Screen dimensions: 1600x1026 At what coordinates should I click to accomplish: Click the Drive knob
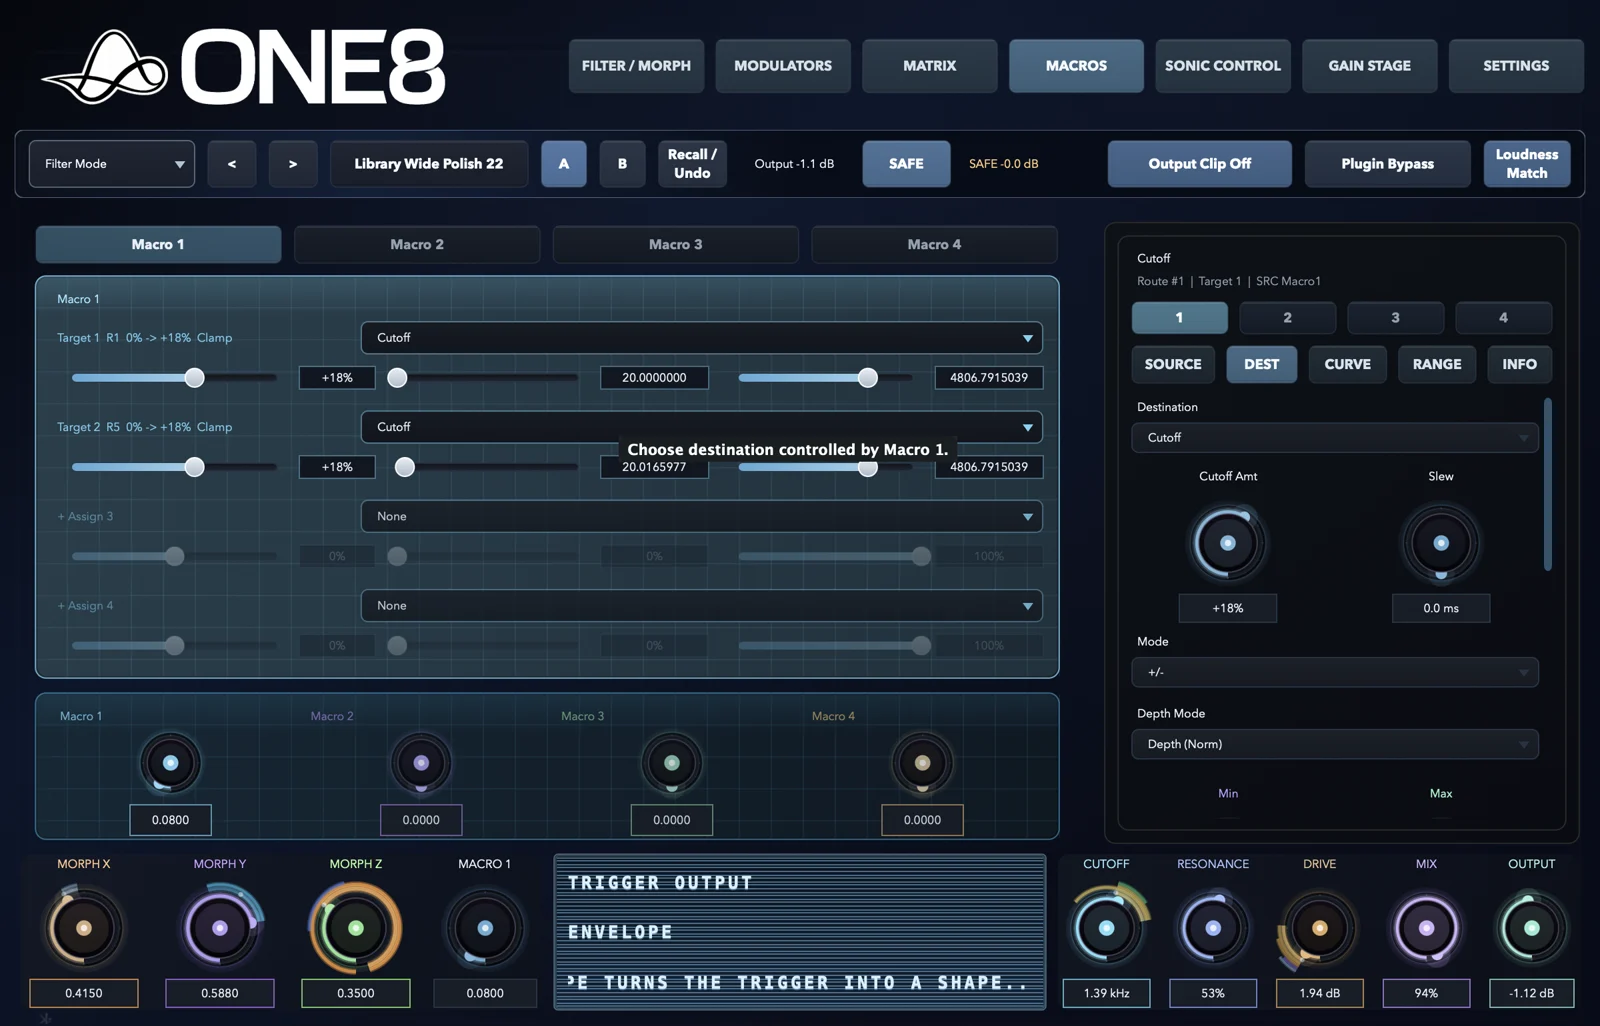(x=1319, y=928)
